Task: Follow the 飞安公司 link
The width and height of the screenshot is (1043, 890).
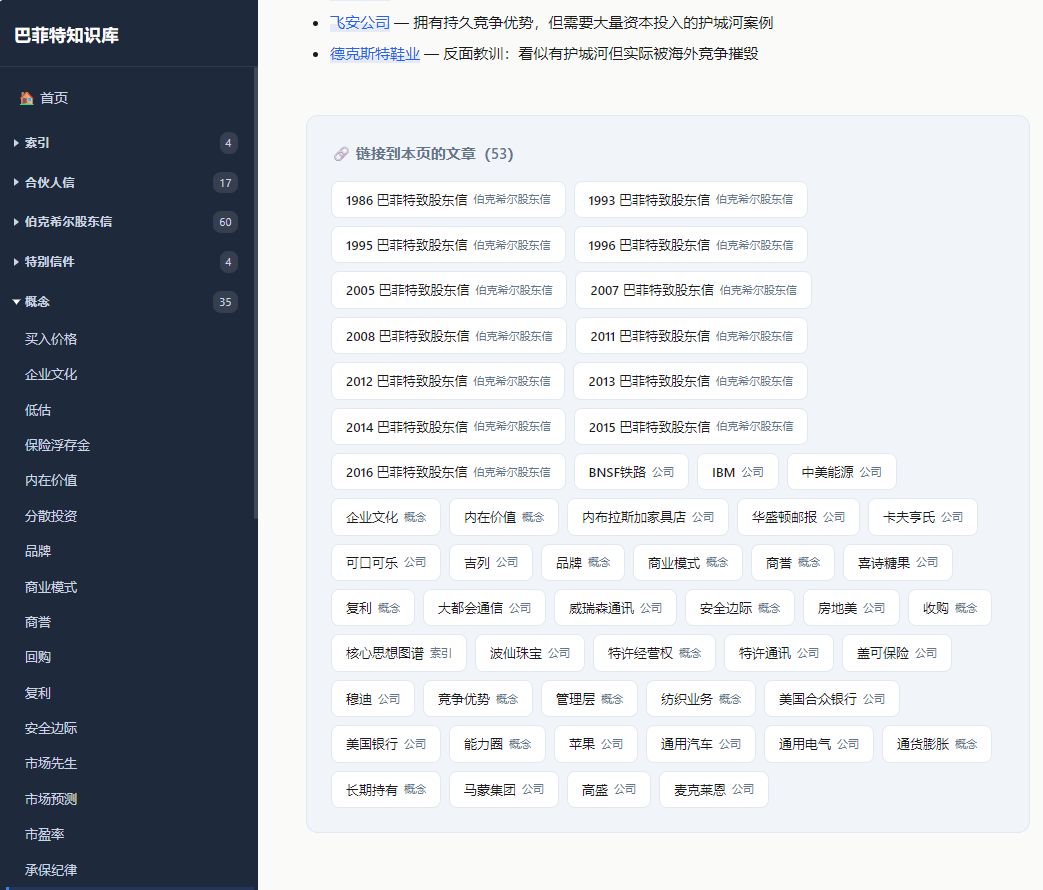Action: [x=360, y=23]
